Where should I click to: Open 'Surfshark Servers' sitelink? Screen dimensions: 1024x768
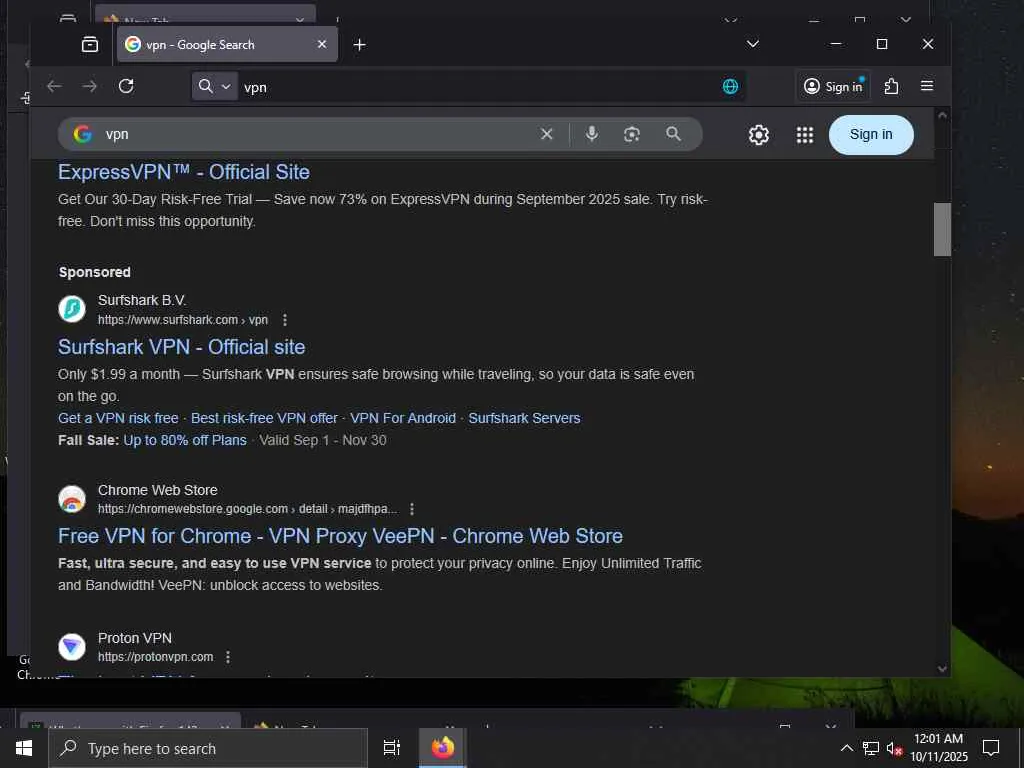coord(524,418)
